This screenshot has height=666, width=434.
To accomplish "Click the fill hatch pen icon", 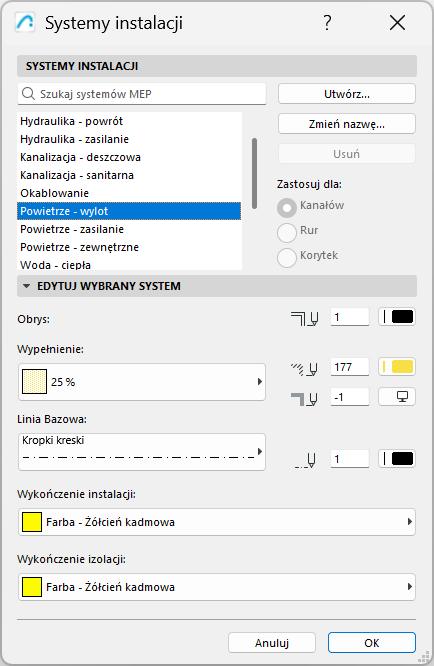I will coord(304,368).
